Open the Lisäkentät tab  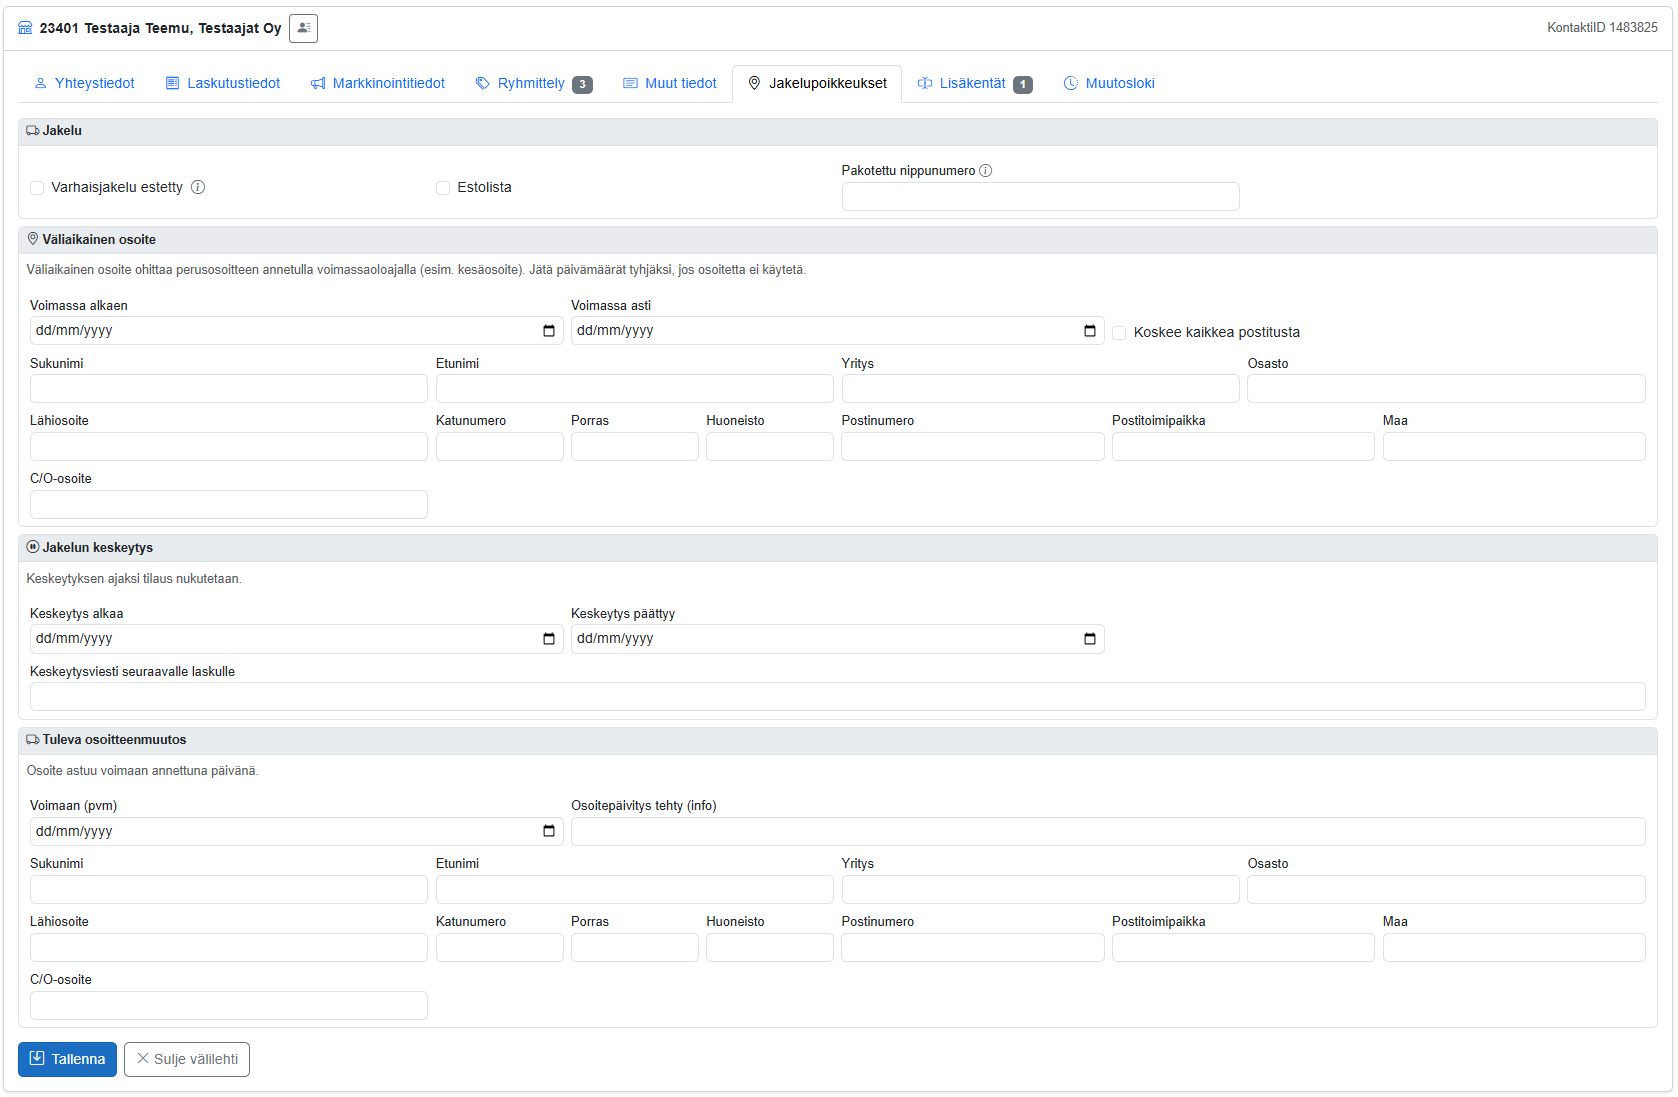(x=975, y=83)
